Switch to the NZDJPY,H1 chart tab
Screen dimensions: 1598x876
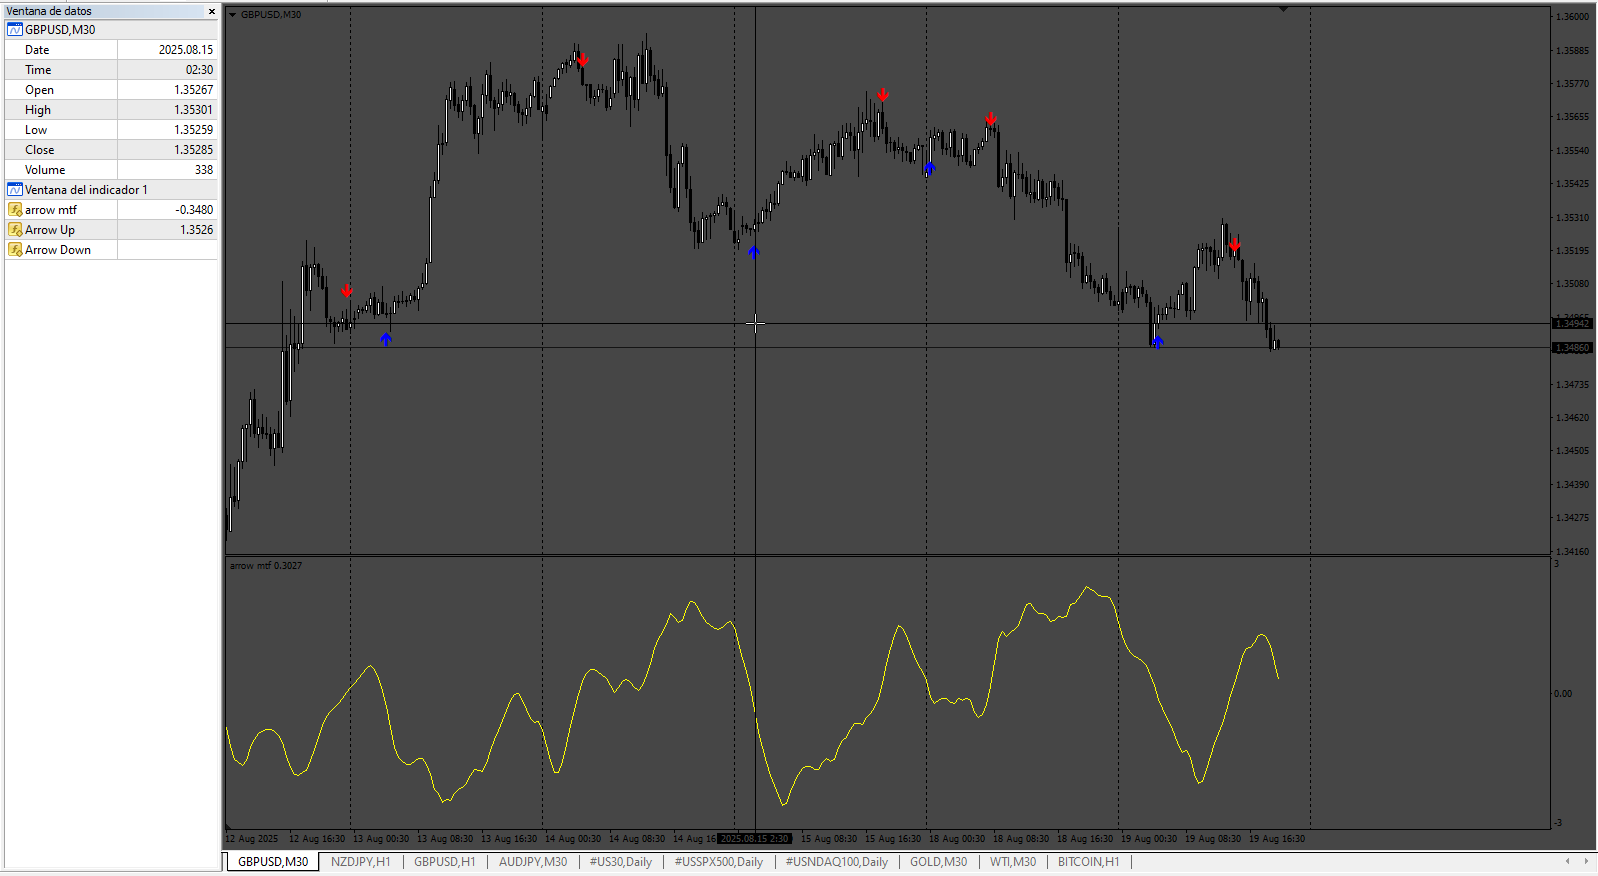361,862
